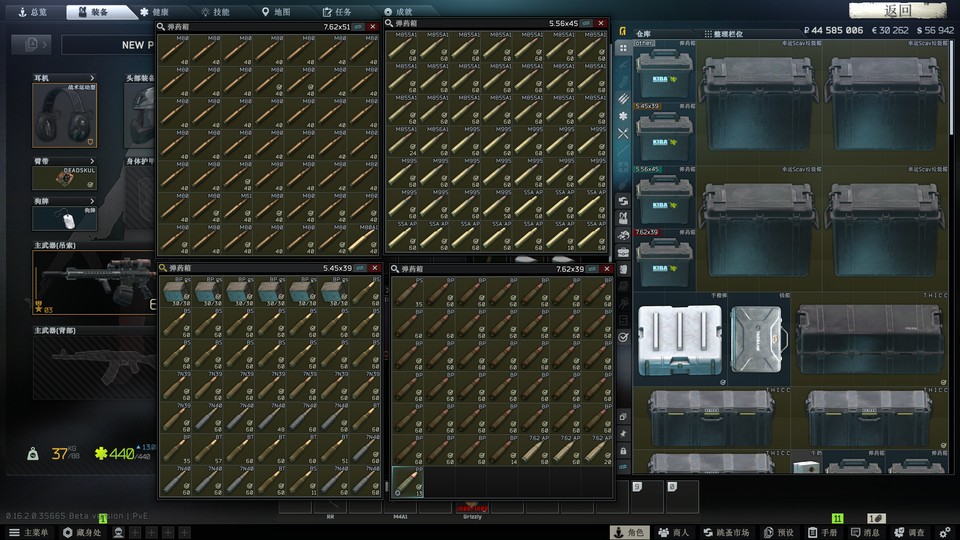Select the M856A1 round in 5.56x45 case
960x540 pixels.
(x=433, y=141)
